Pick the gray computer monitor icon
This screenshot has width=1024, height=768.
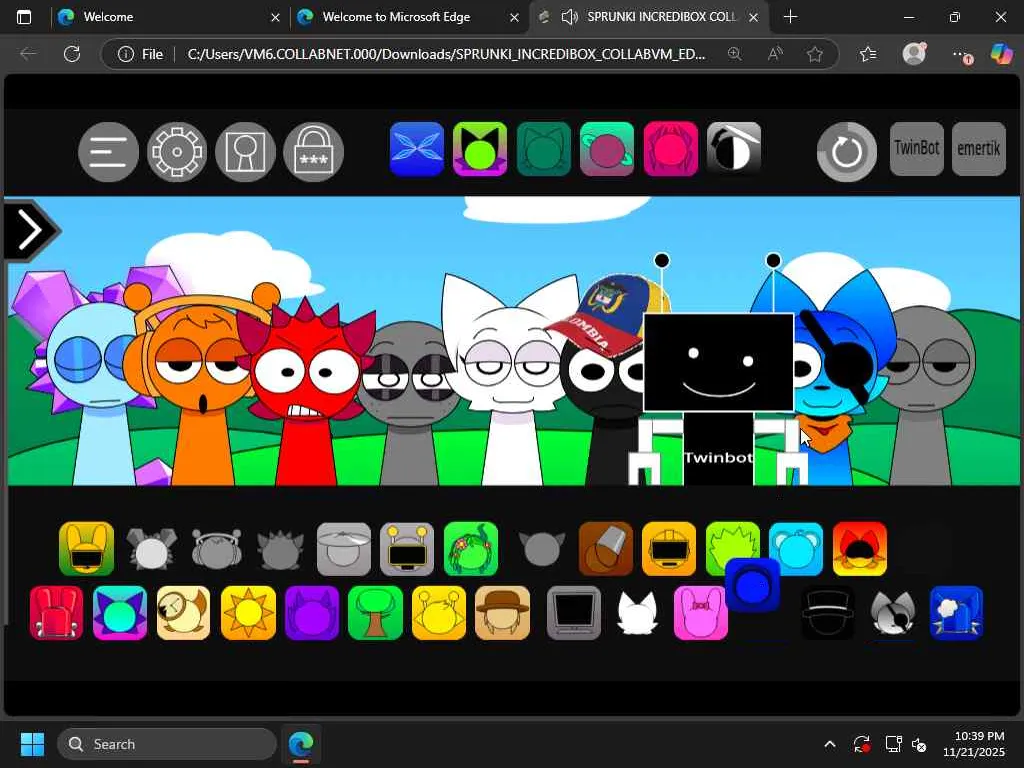pos(573,613)
